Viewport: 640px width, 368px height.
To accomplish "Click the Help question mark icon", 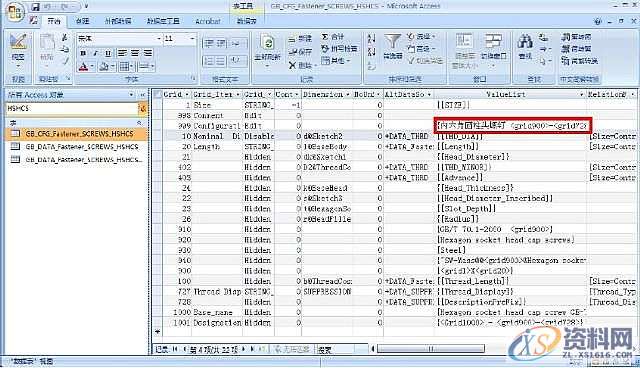I will click(x=598, y=21).
